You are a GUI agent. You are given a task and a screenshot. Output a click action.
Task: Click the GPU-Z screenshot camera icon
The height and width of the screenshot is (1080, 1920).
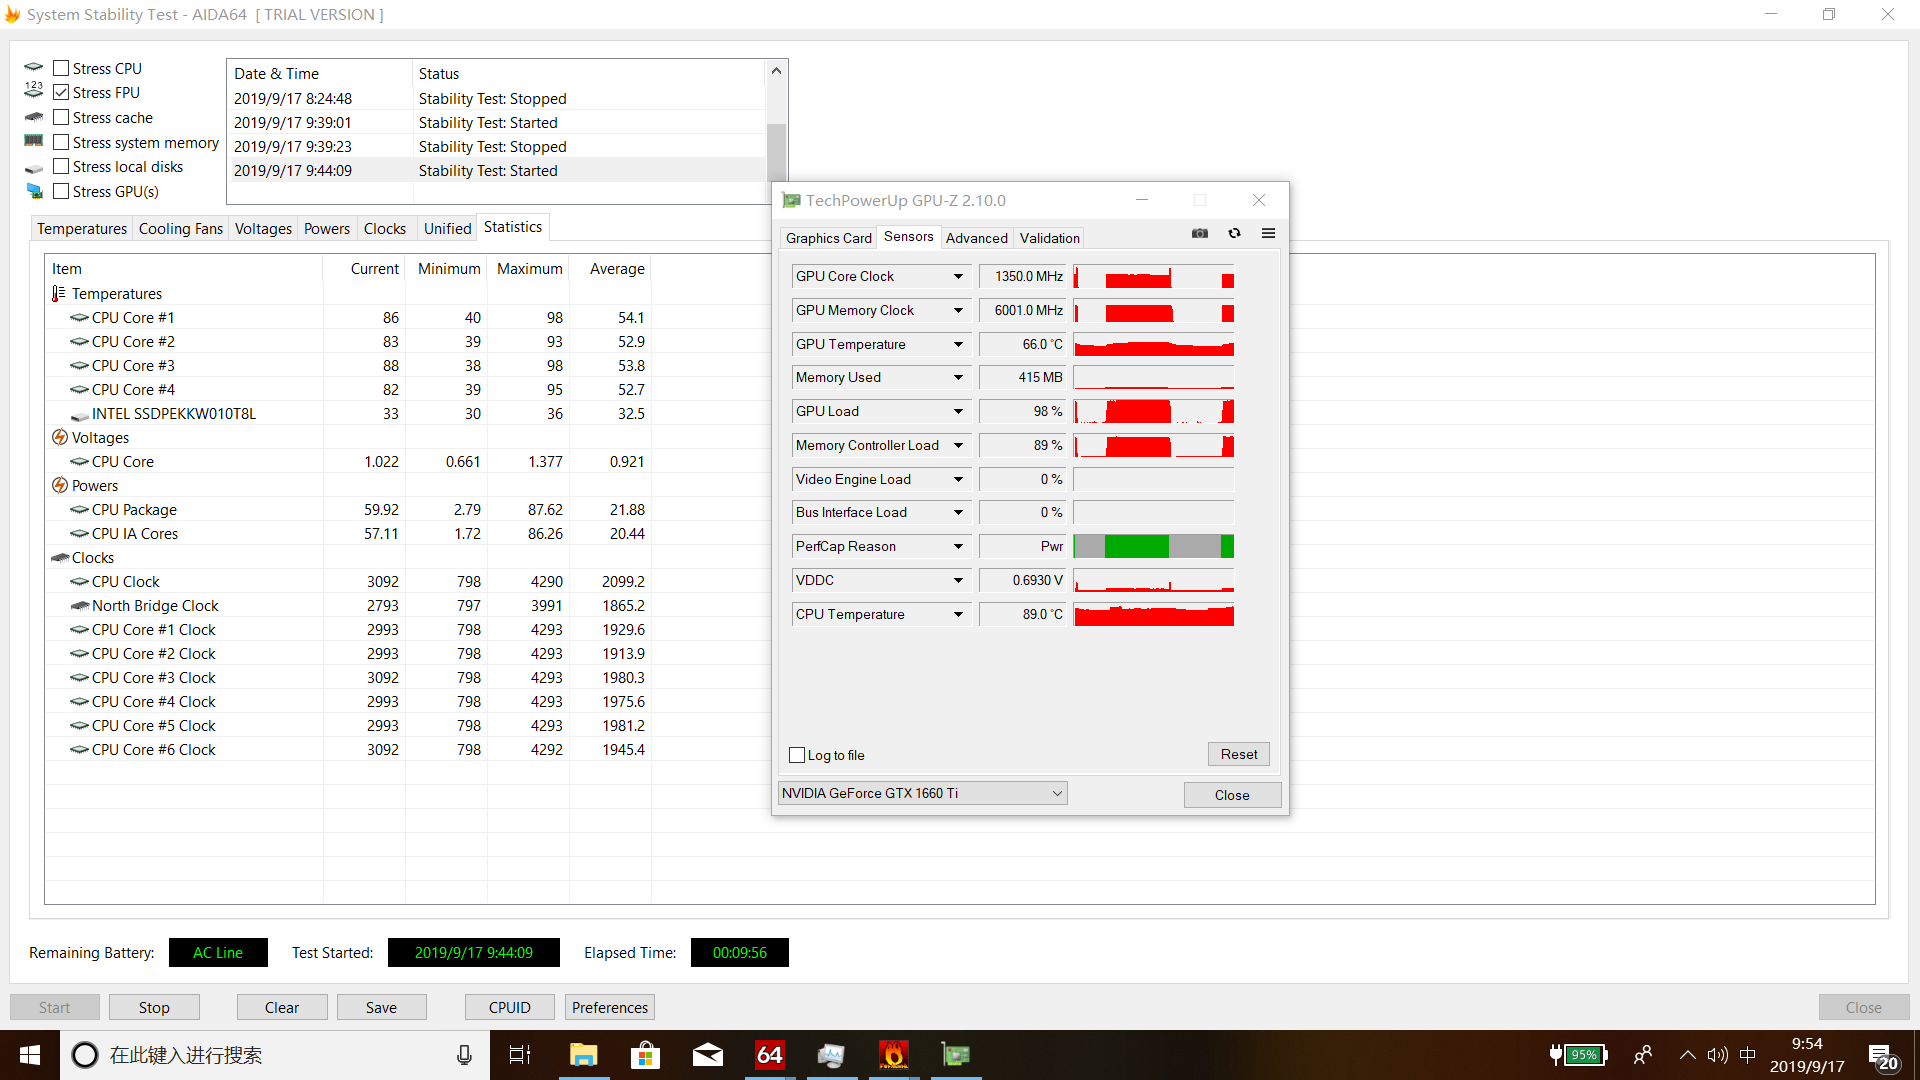1200,233
